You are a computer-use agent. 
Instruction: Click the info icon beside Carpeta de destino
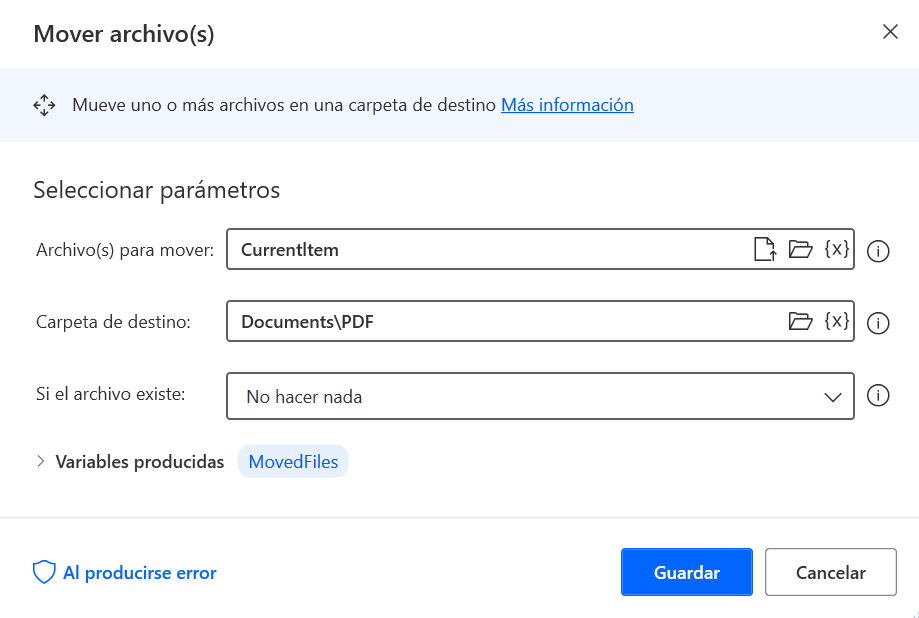click(x=878, y=323)
